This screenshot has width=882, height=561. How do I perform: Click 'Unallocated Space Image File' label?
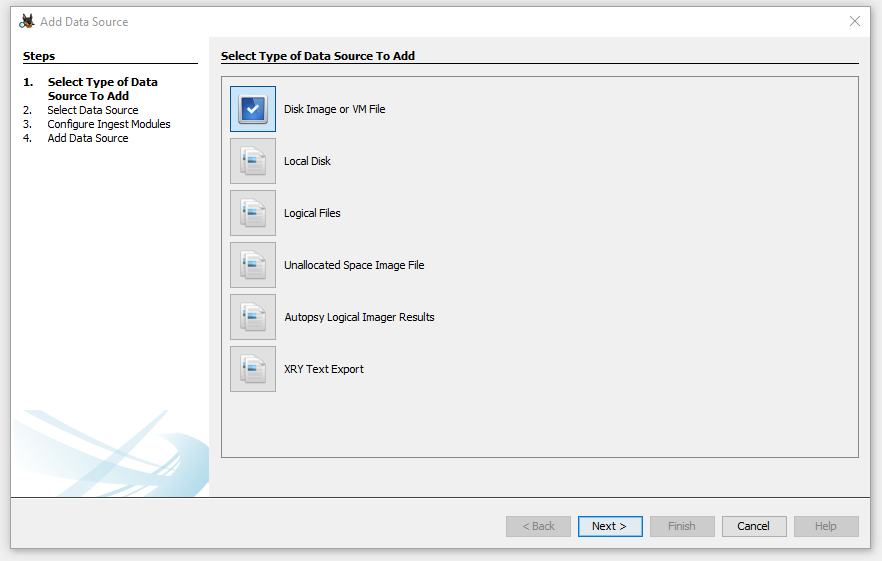click(x=354, y=265)
